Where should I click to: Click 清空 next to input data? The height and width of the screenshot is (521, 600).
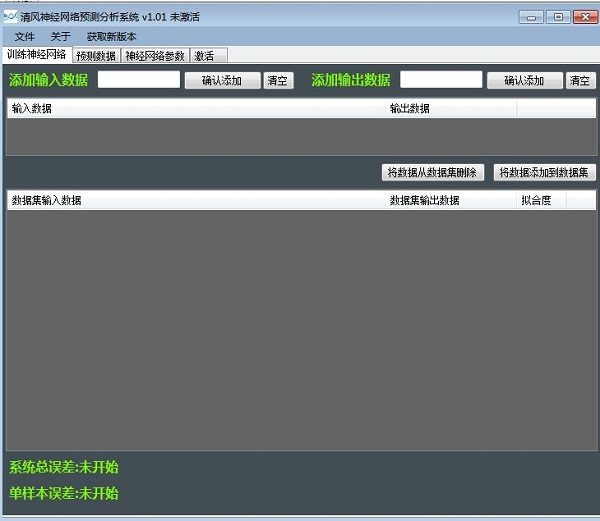pyautogui.click(x=278, y=80)
